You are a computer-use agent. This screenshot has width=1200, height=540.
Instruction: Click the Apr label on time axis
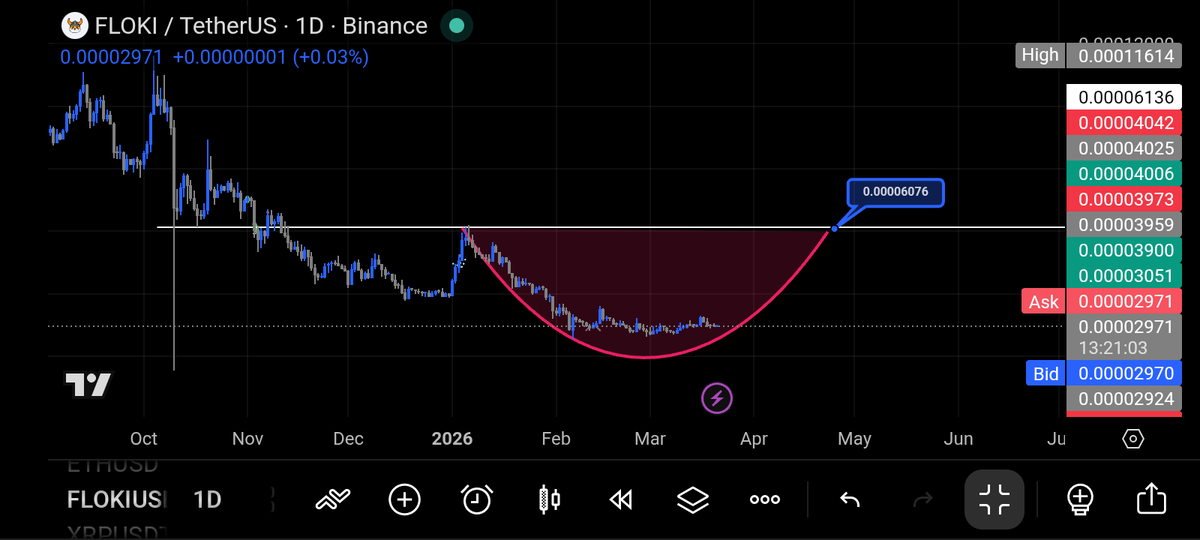point(754,439)
